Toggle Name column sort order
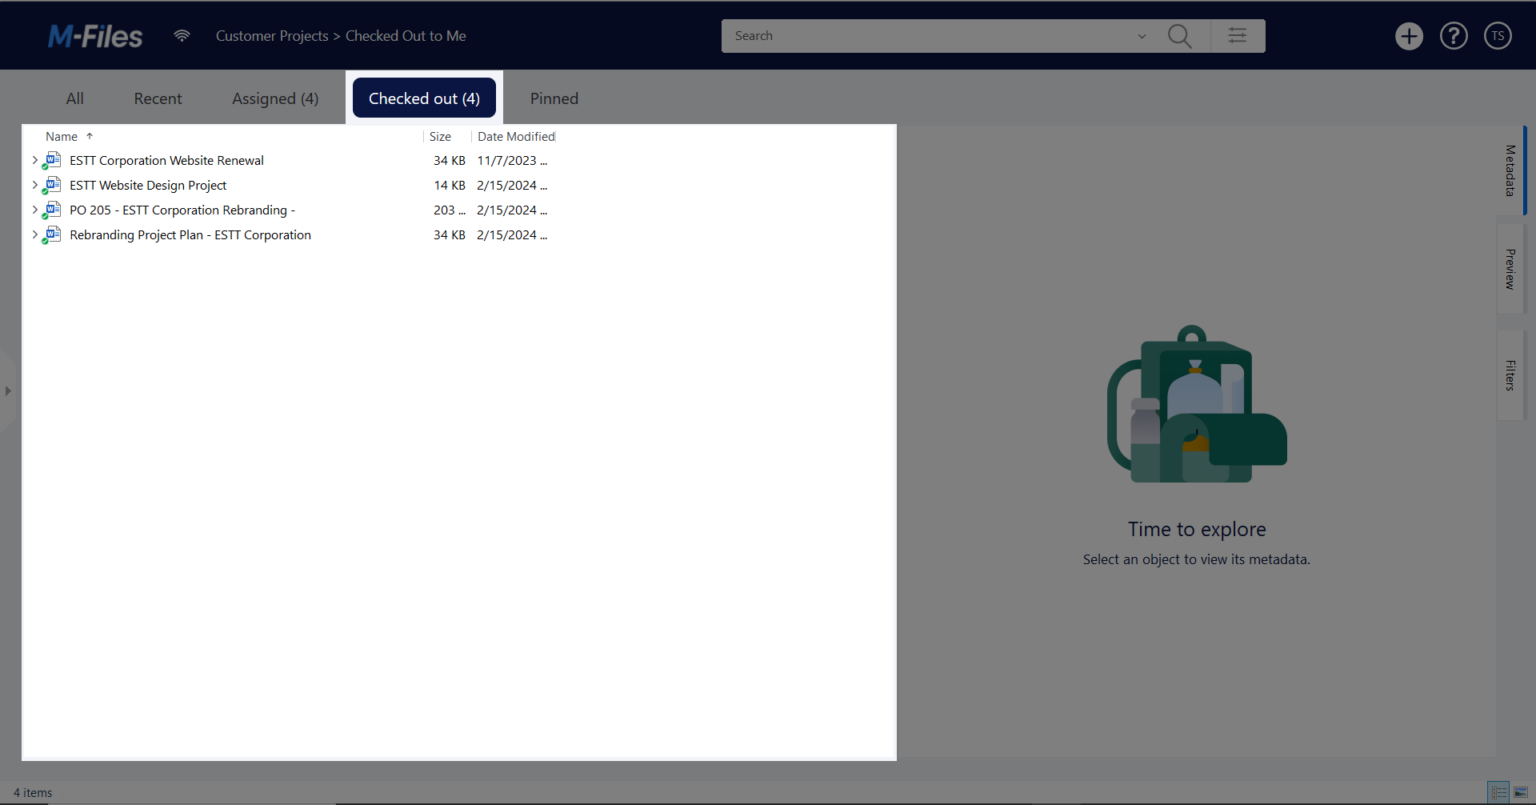 click(61, 136)
